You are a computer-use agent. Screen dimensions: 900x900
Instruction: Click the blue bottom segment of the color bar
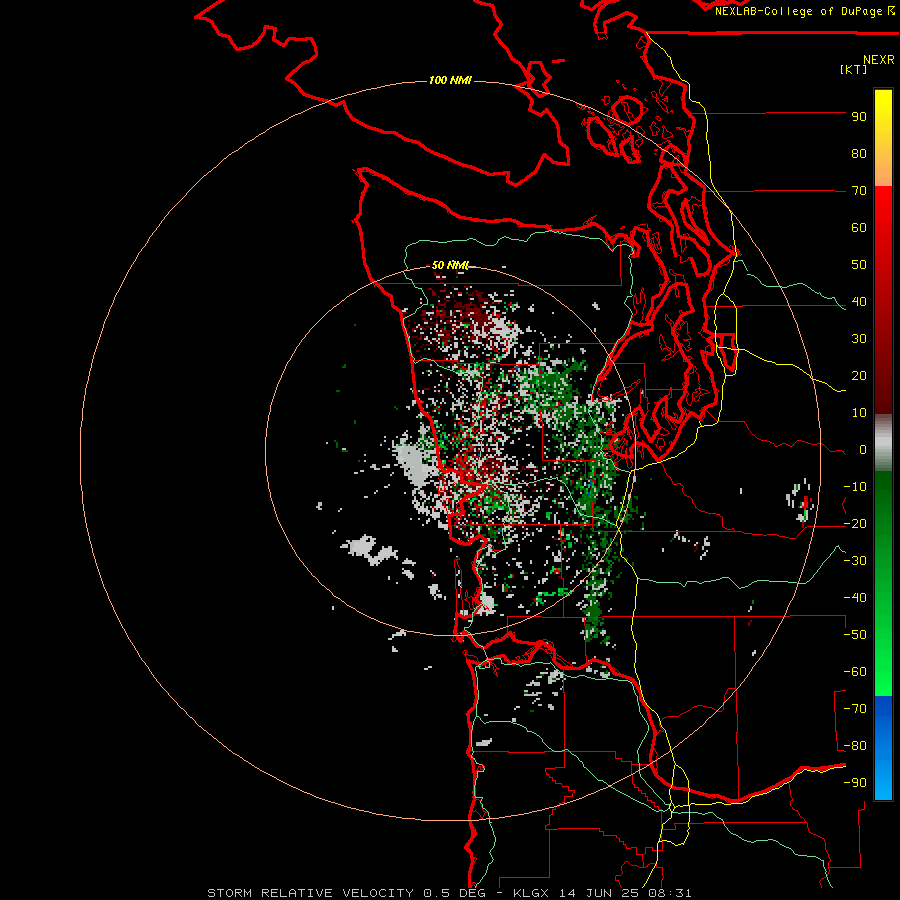883,747
